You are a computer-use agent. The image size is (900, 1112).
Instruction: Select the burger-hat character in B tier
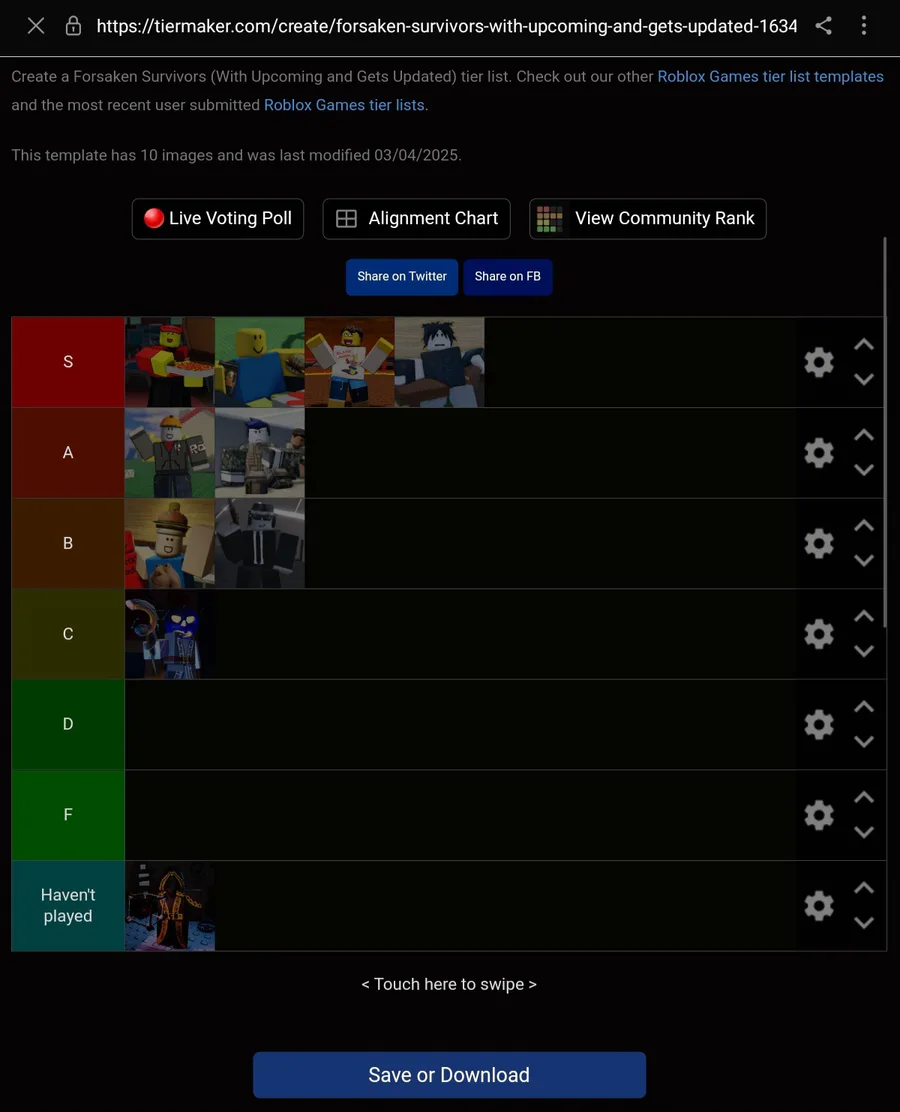click(170, 543)
